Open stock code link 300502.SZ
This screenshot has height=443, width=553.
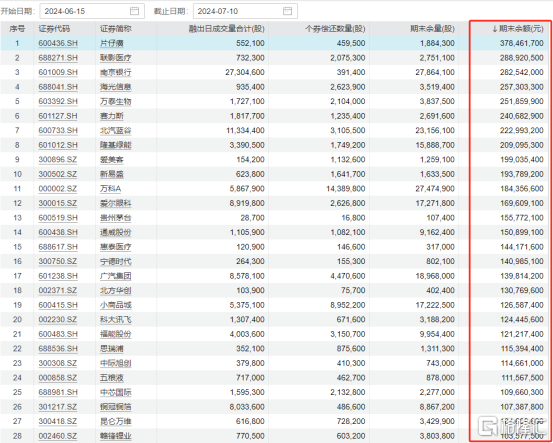click(58, 174)
